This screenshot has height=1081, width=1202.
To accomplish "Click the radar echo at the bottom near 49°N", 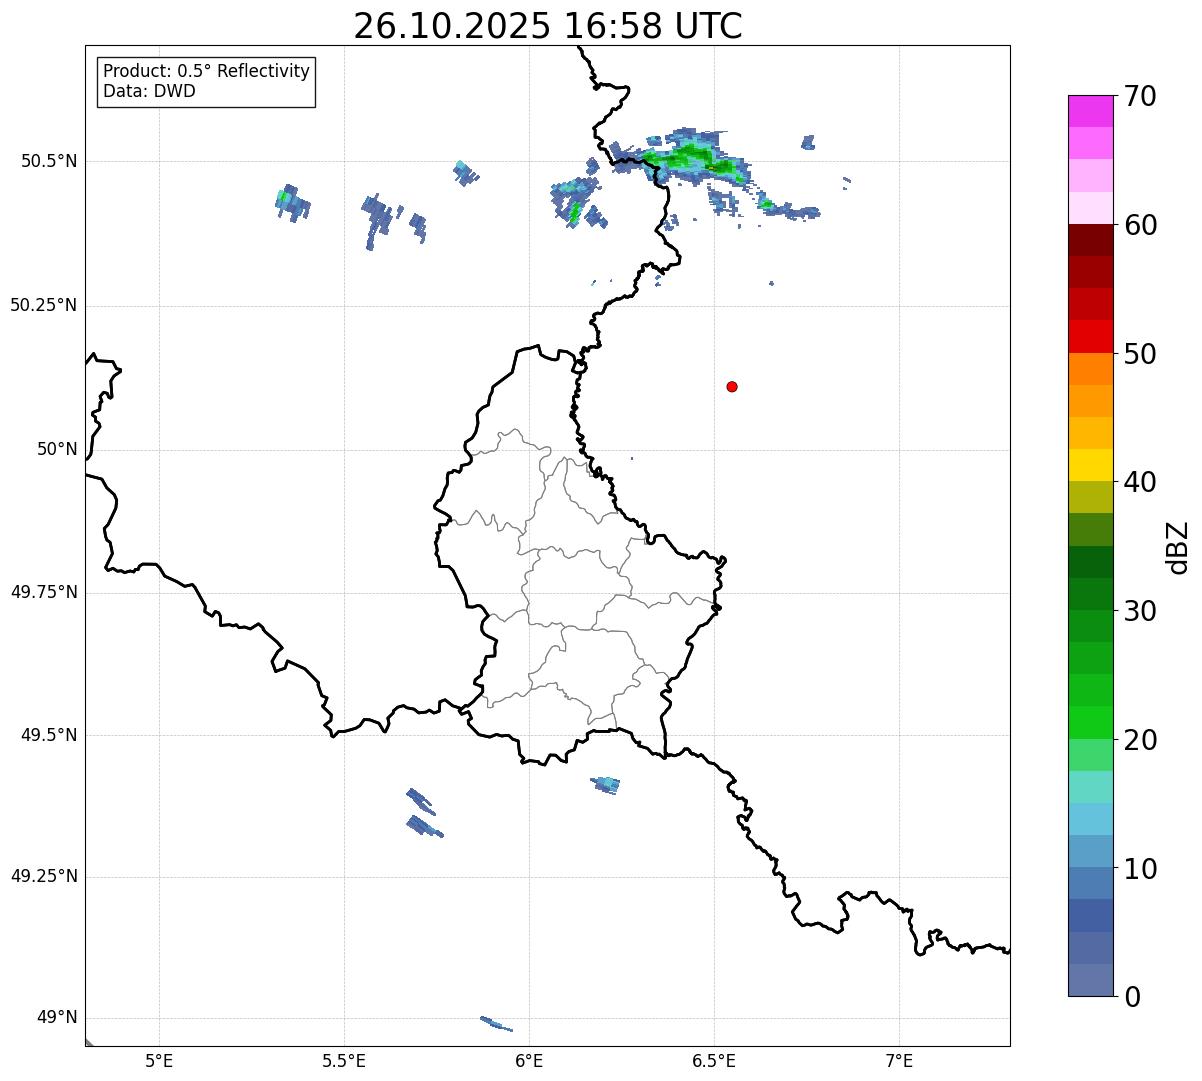I will point(496,1023).
